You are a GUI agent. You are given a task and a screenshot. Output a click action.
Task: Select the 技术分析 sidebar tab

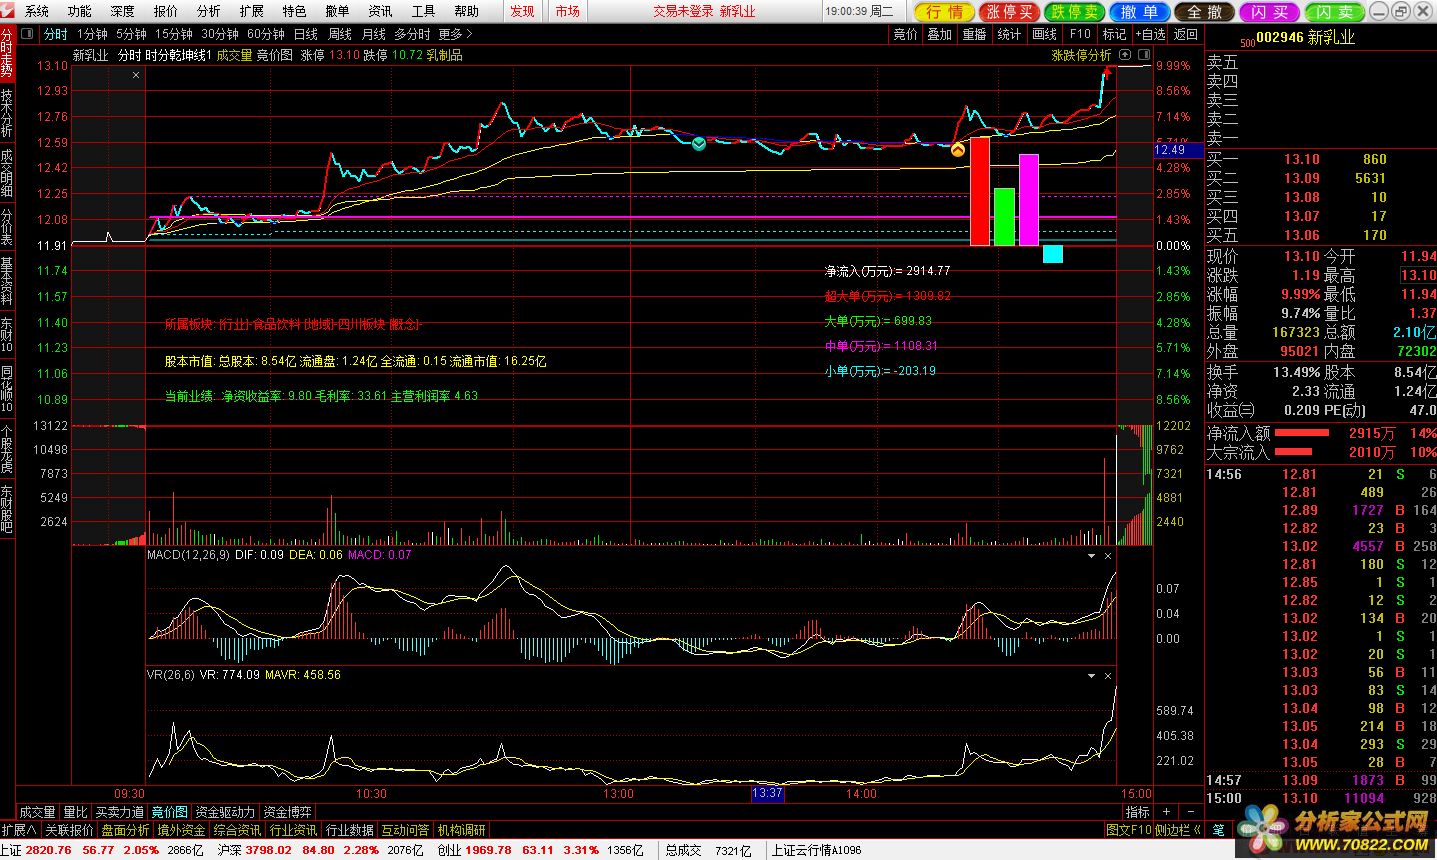click(7, 111)
